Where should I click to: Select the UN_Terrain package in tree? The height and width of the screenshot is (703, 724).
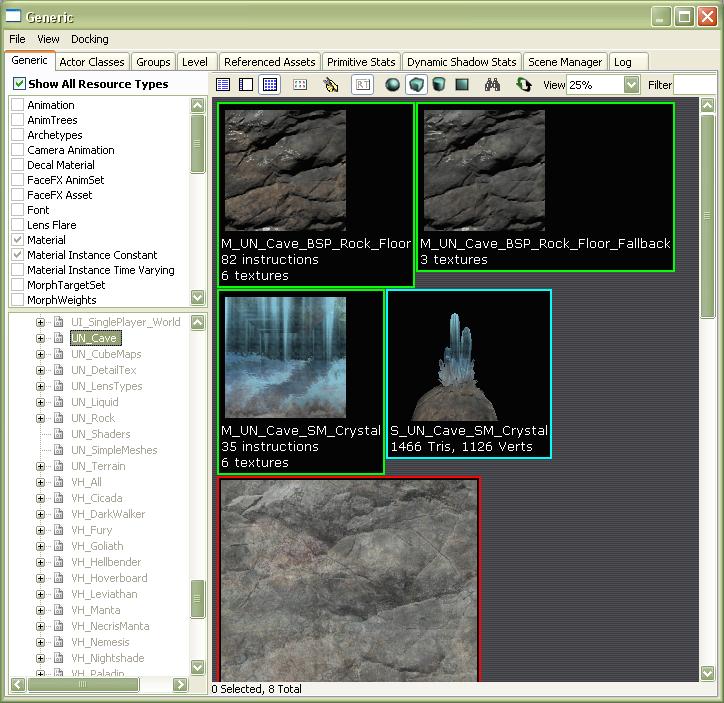[98, 466]
